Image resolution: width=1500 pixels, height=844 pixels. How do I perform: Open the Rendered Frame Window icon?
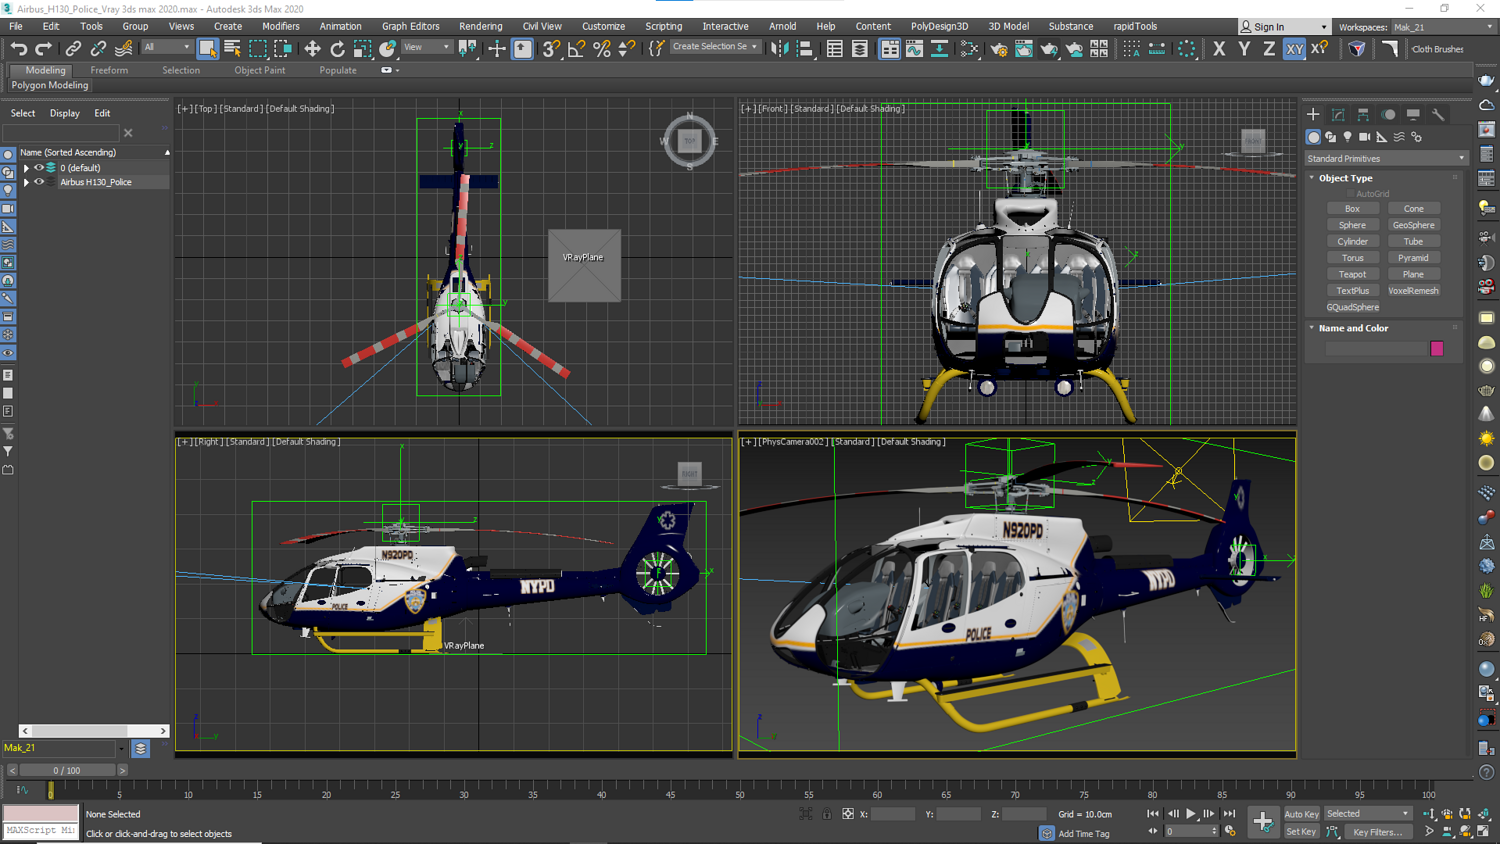1024,48
